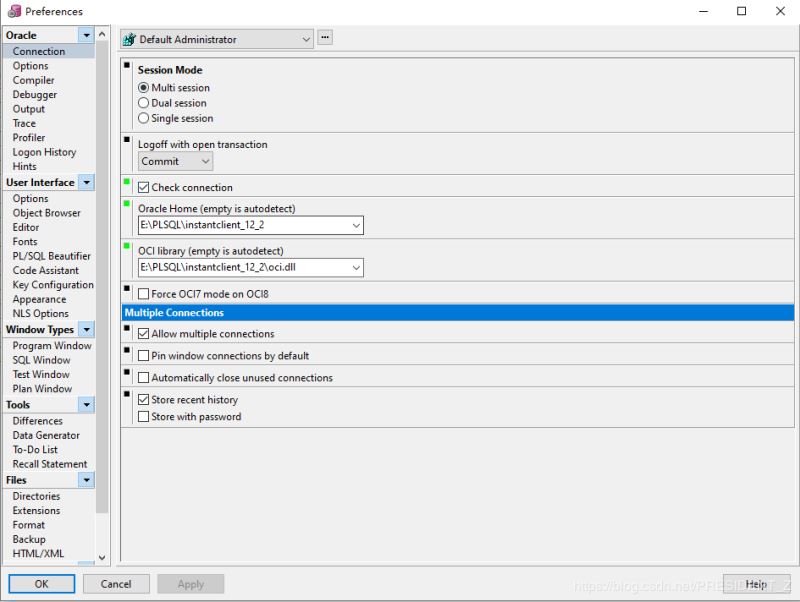Image resolution: width=800 pixels, height=602 pixels.
Task: Enable Store with password checkbox
Action: pos(143,417)
